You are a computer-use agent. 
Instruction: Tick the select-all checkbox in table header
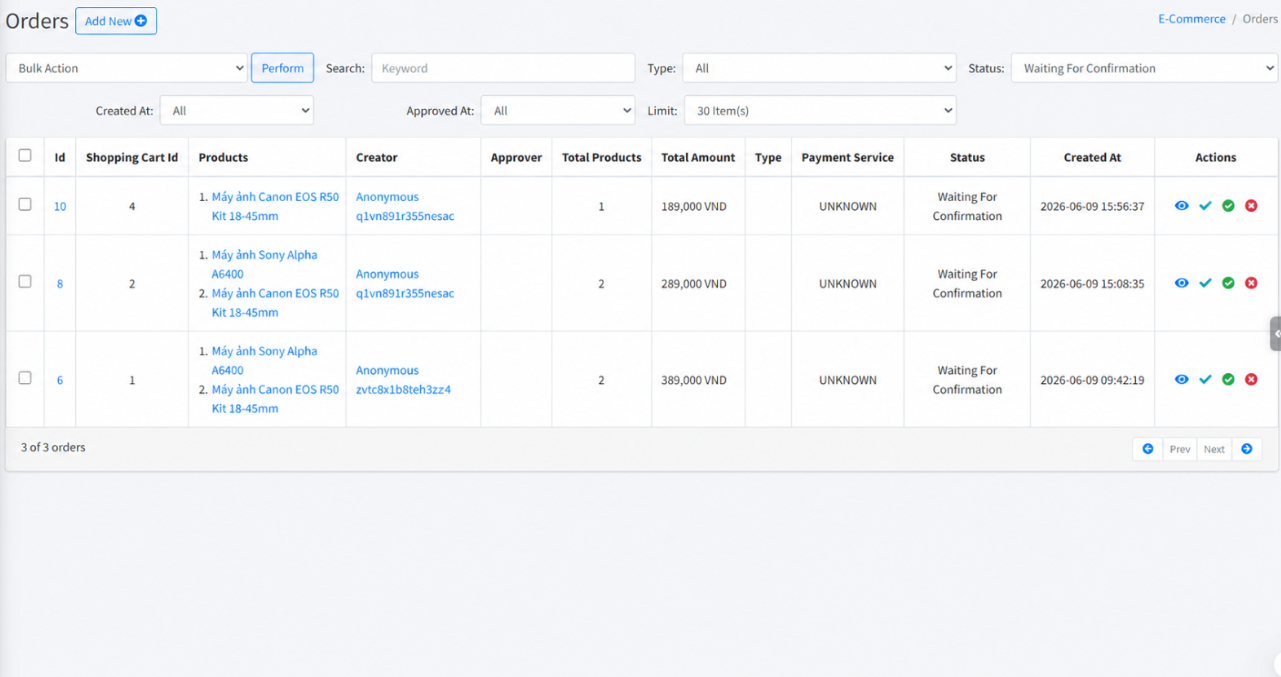click(x=25, y=155)
